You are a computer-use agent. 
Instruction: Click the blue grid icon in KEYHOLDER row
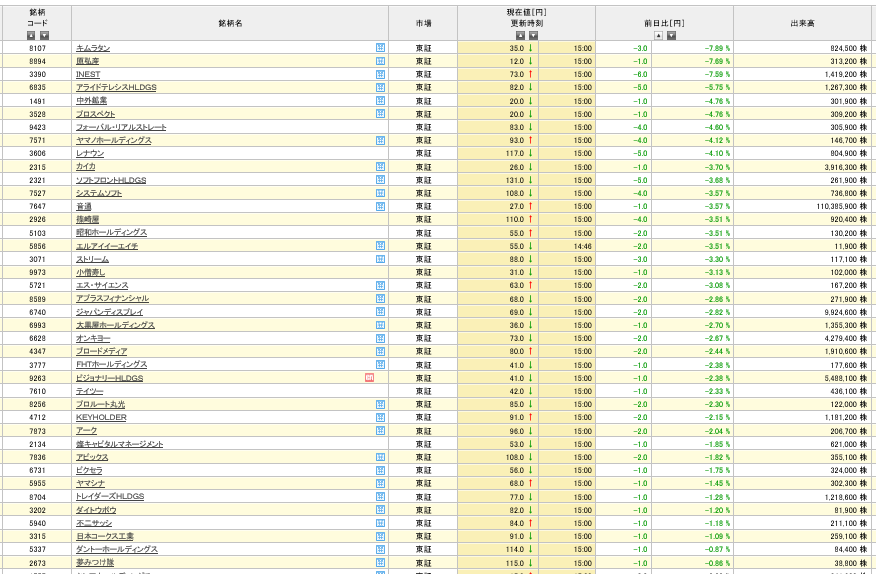point(380,418)
